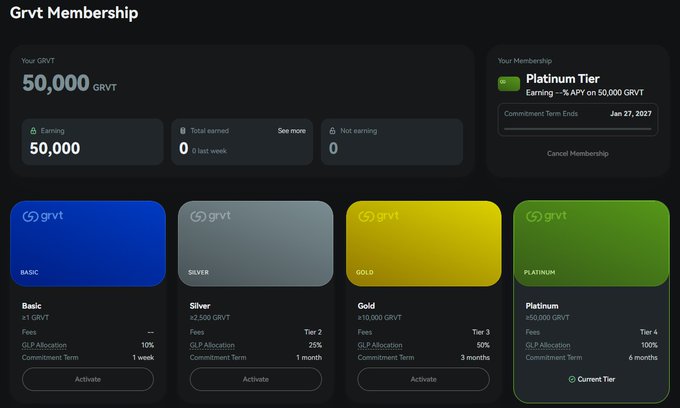Click the Platinum Tier title

[562, 78]
